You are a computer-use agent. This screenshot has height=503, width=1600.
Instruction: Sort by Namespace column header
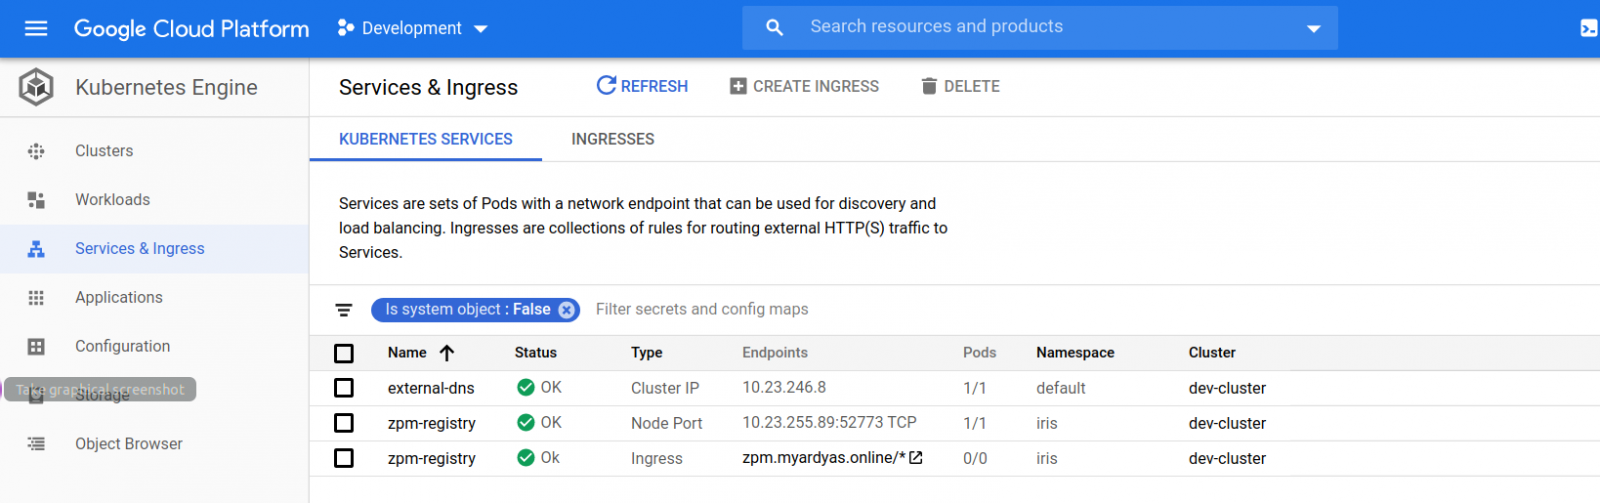[1075, 353]
